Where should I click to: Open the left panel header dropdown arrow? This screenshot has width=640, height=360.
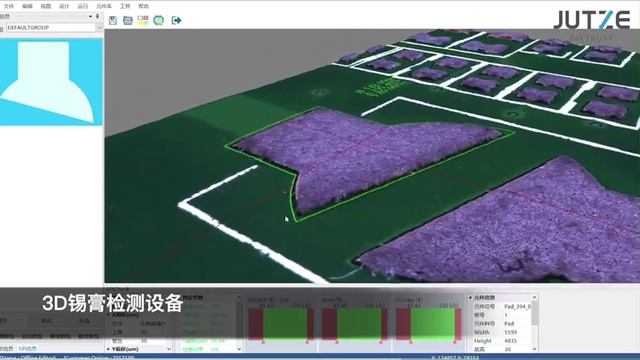coord(90,16)
